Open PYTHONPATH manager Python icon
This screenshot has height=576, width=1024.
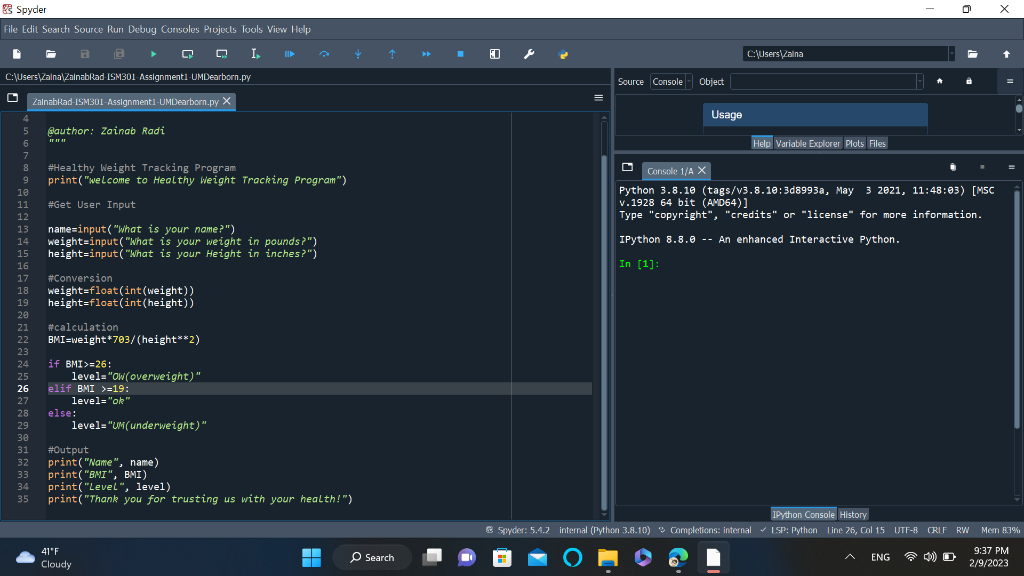click(x=563, y=54)
